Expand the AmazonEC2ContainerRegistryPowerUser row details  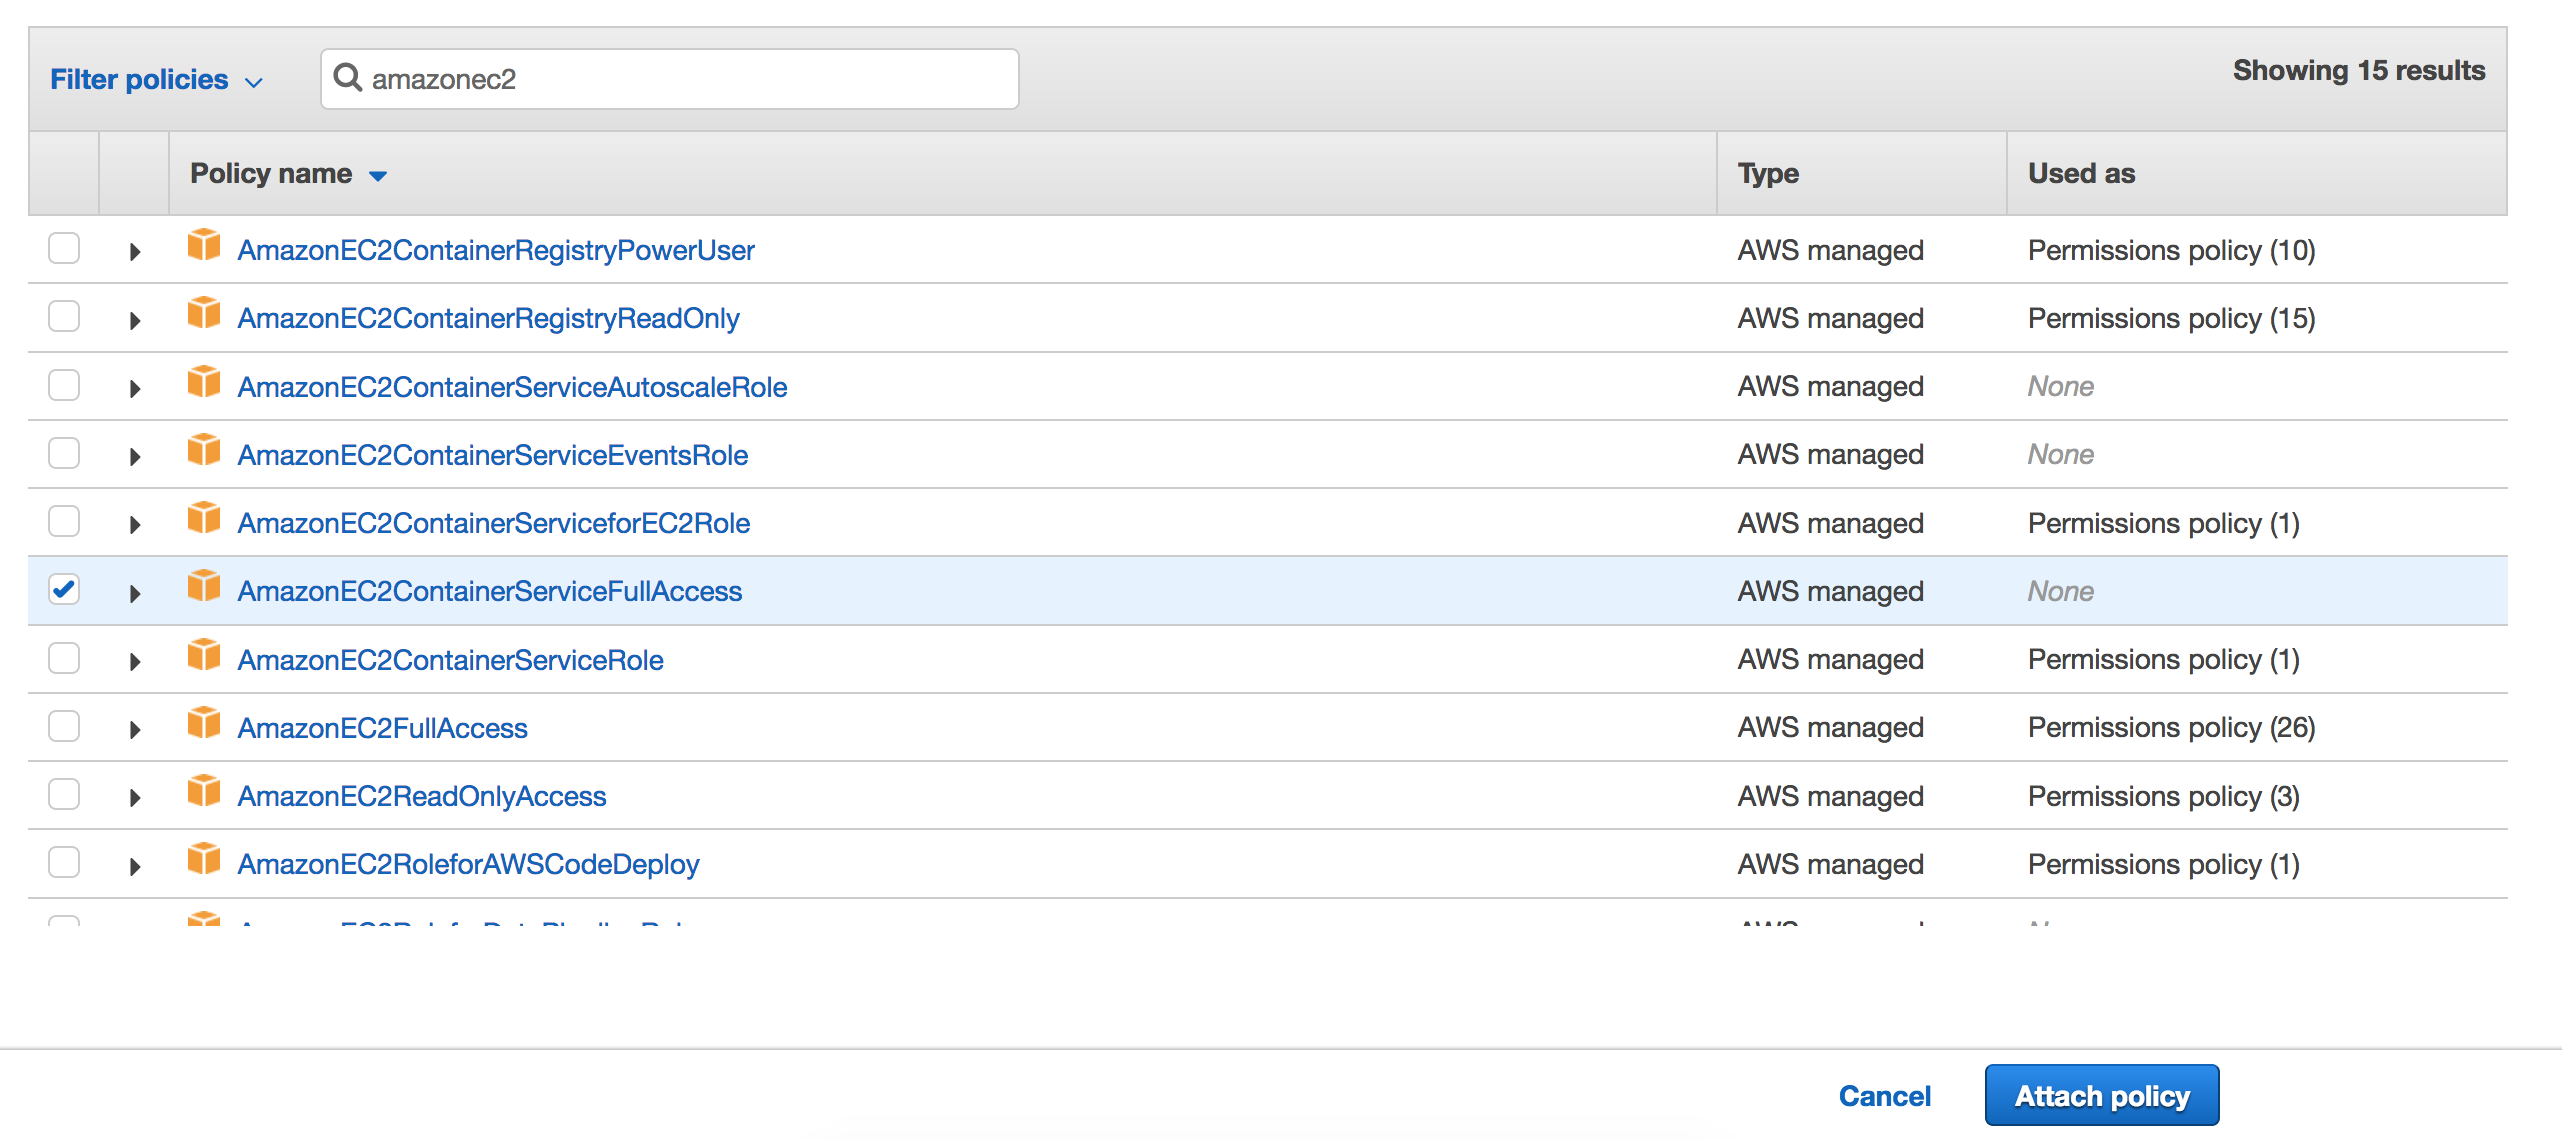point(135,252)
